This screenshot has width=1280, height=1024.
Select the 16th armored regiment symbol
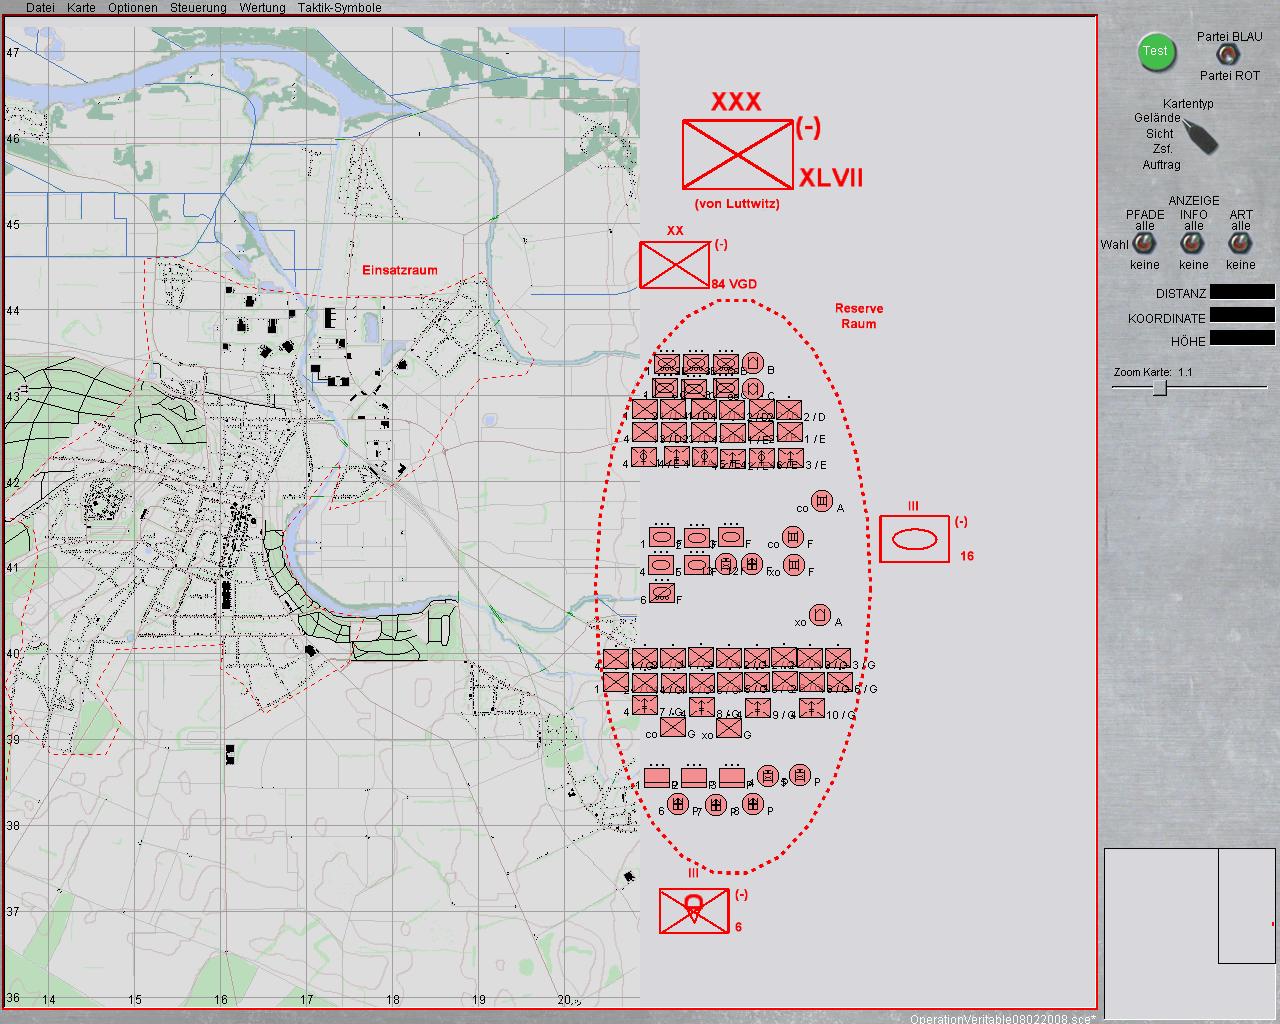pyautogui.click(x=914, y=539)
